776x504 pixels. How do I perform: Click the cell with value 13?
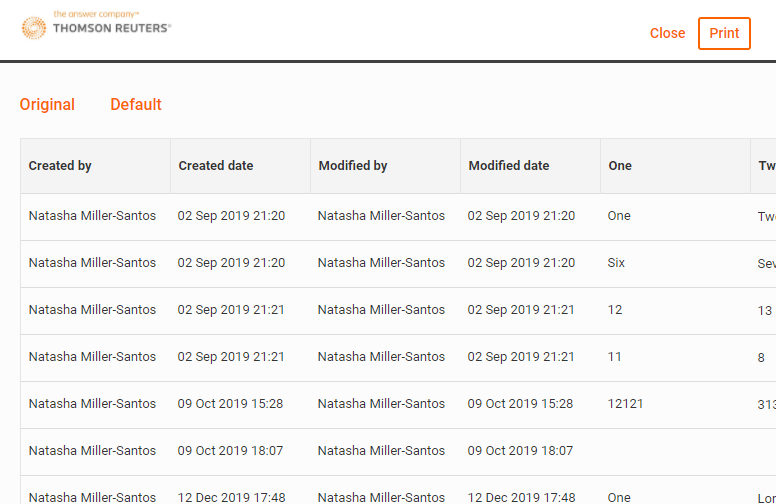click(765, 311)
